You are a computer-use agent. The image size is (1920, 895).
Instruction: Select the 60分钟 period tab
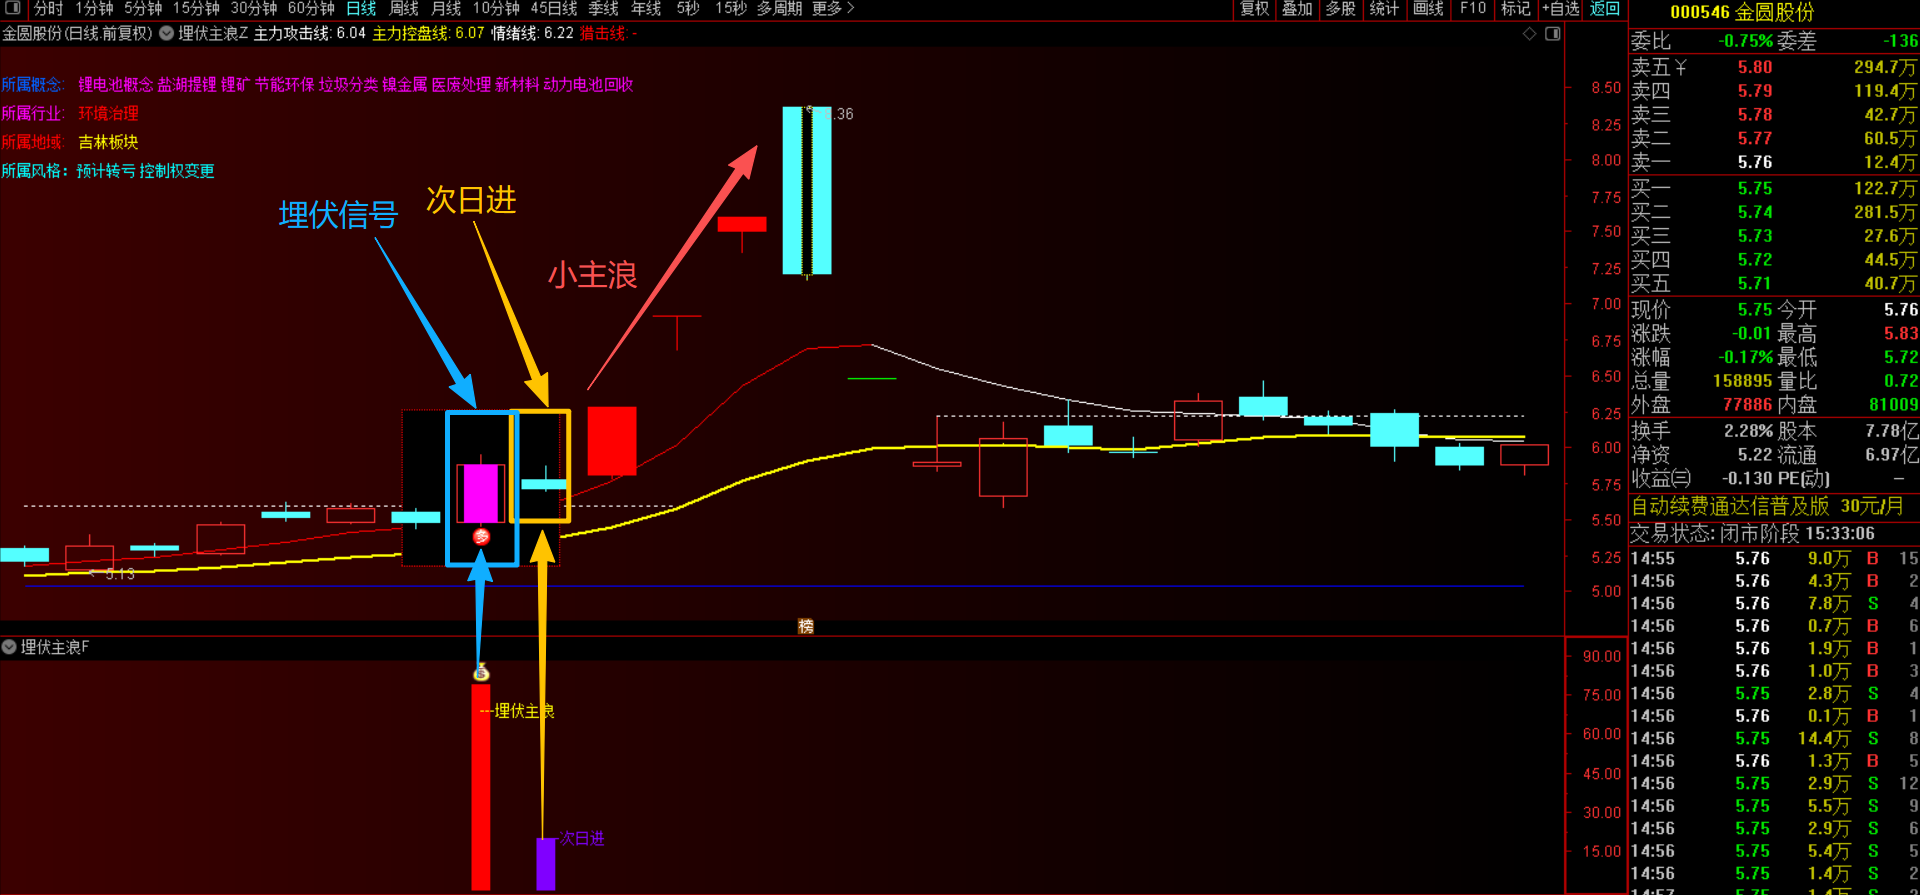pyautogui.click(x=311, y=8)
